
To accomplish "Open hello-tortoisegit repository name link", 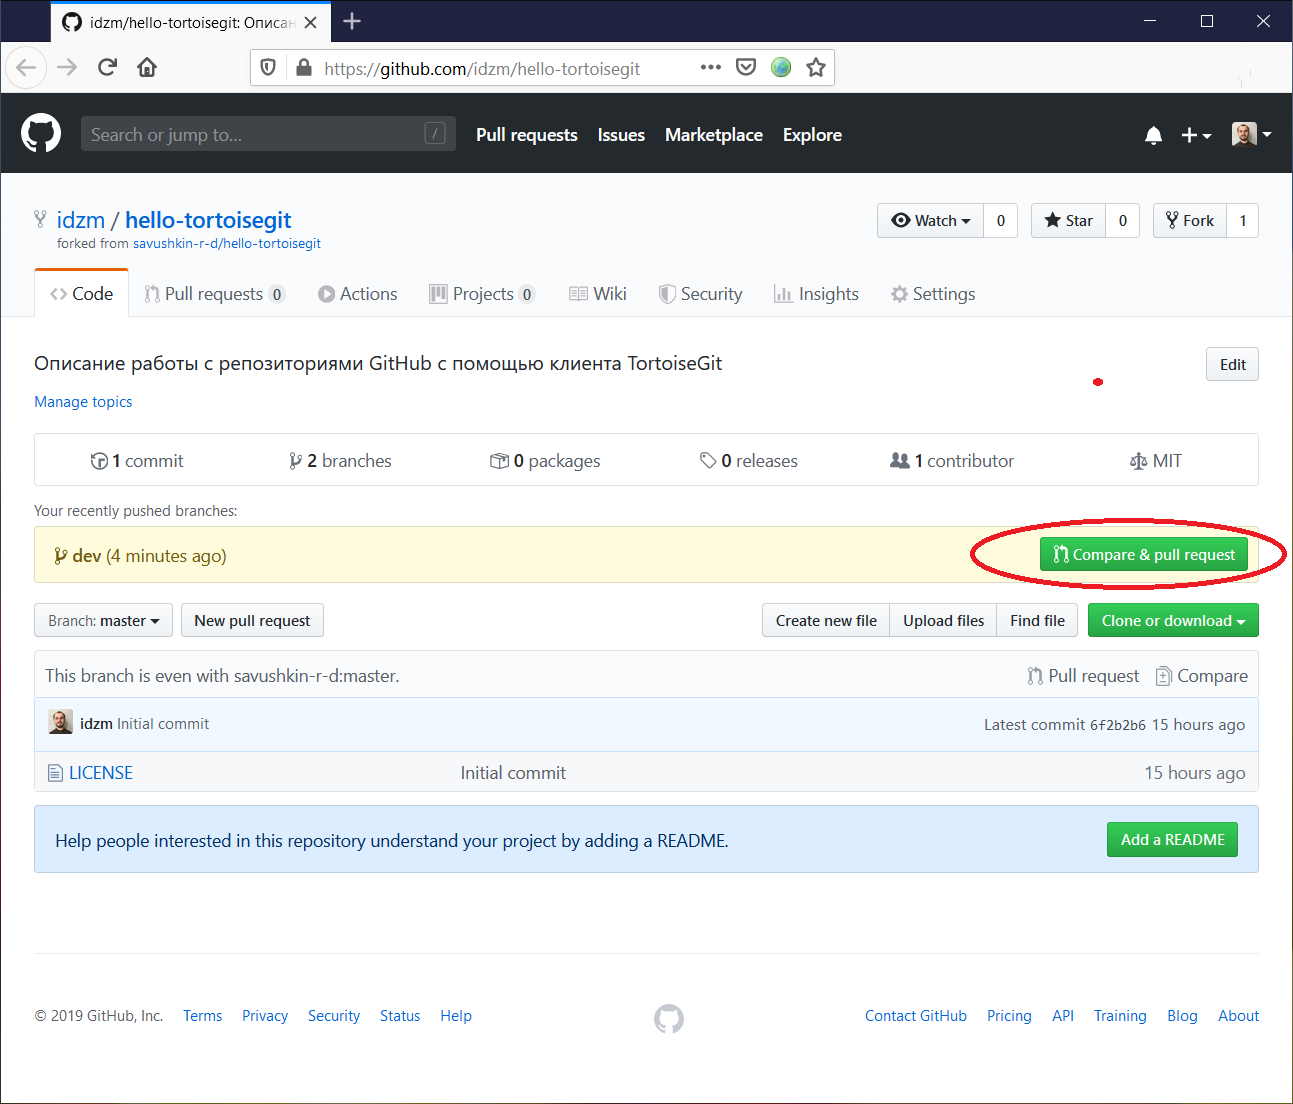I will [208, 220].
